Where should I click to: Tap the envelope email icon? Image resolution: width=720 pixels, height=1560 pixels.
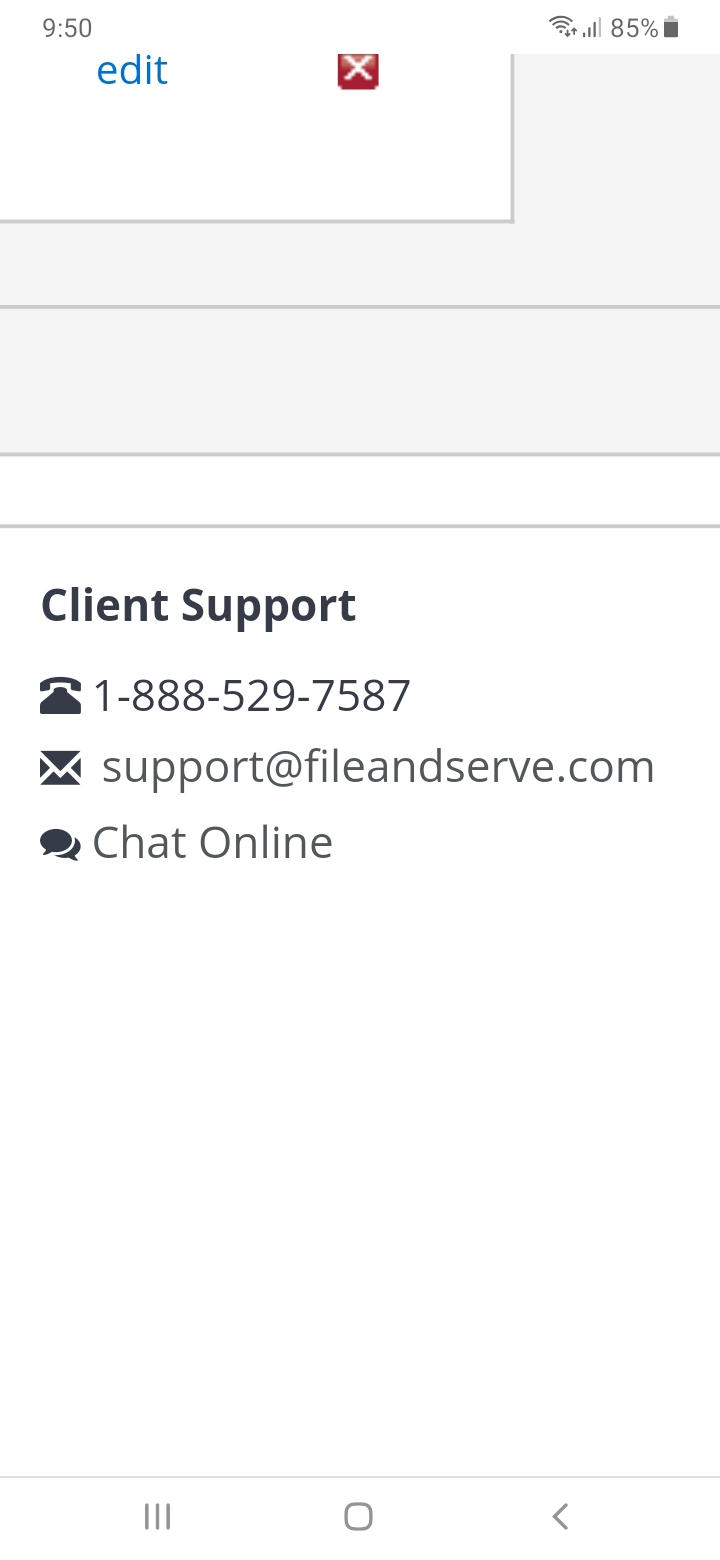pyautogui.click(x=60, y=768)
